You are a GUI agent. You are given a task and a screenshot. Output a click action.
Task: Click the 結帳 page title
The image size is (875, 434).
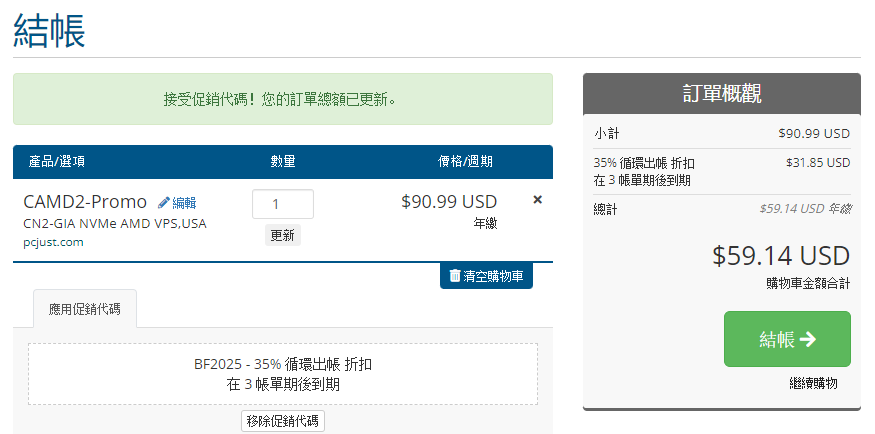[50, 30]
